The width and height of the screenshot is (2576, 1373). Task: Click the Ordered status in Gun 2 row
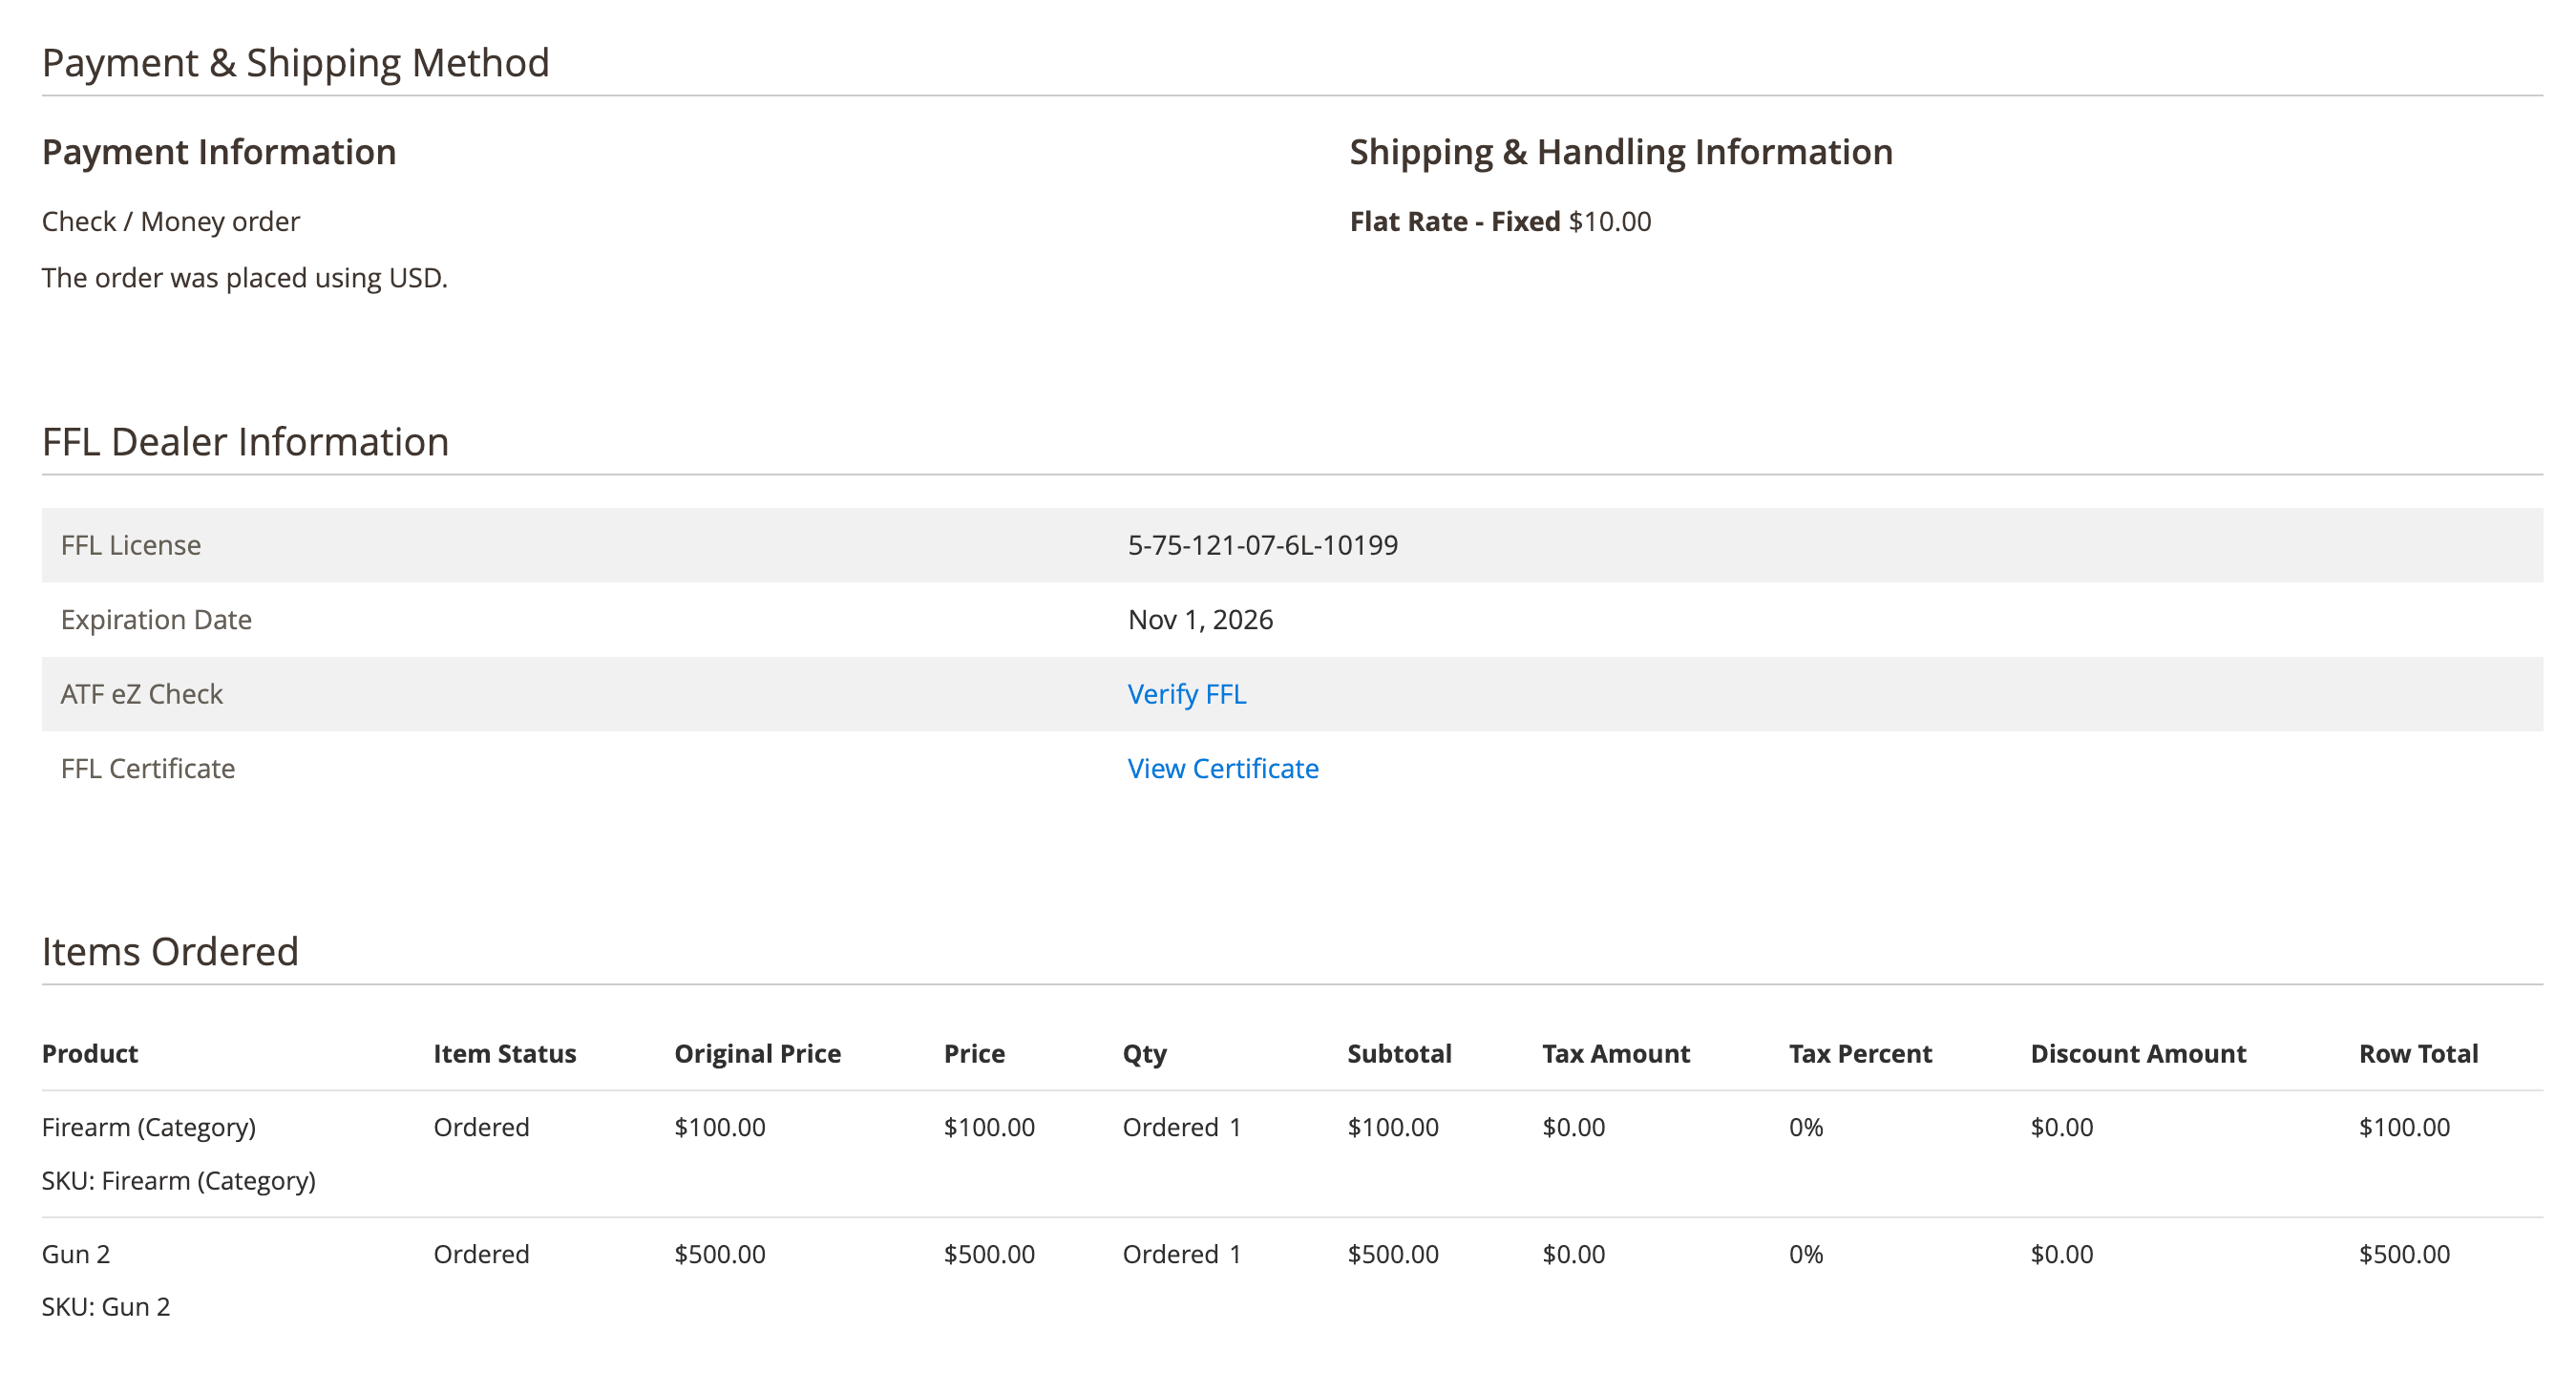481,1254
